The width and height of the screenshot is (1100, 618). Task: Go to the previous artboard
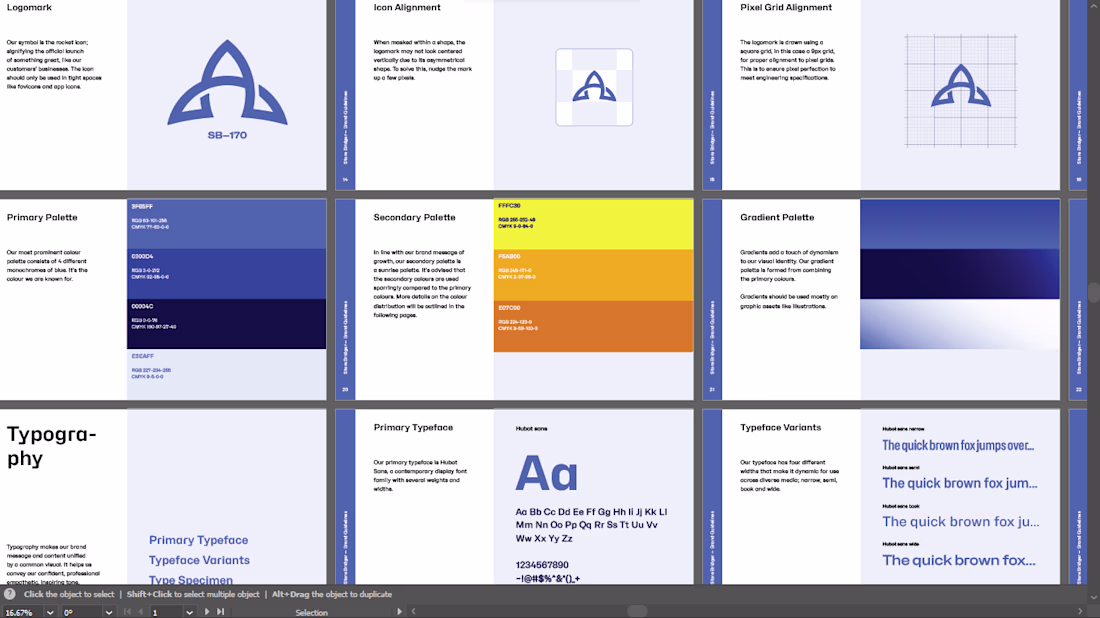tap(140, 612)
